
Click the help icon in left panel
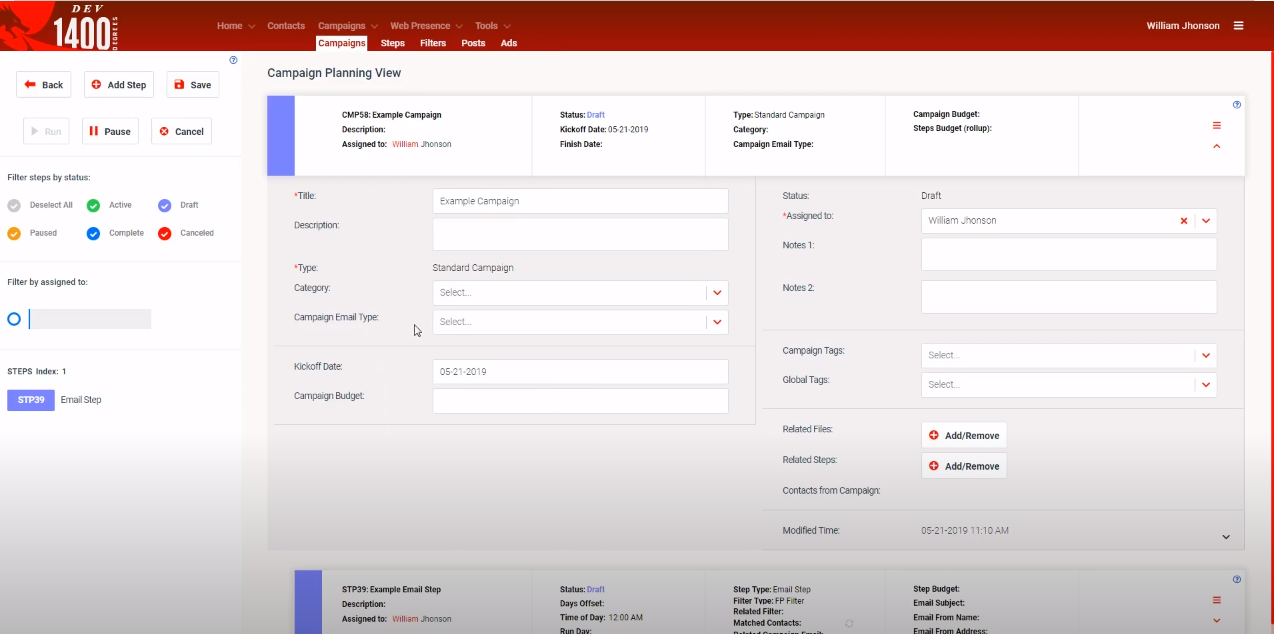point(233,60)
